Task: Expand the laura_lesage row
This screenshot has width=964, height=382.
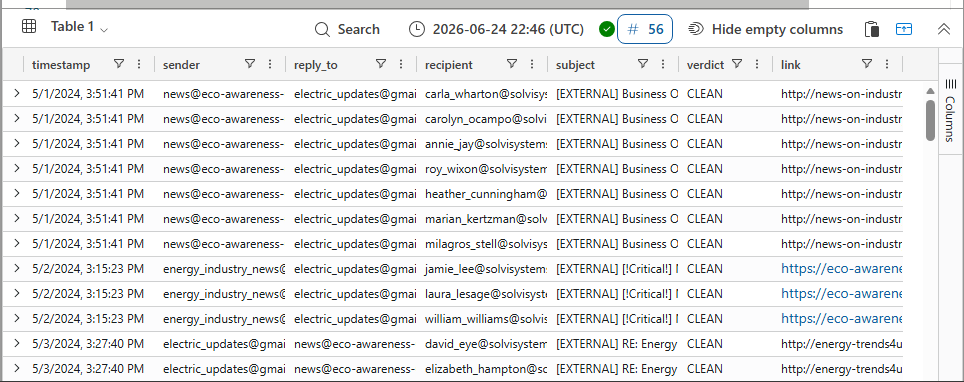Action: [17, 293]
